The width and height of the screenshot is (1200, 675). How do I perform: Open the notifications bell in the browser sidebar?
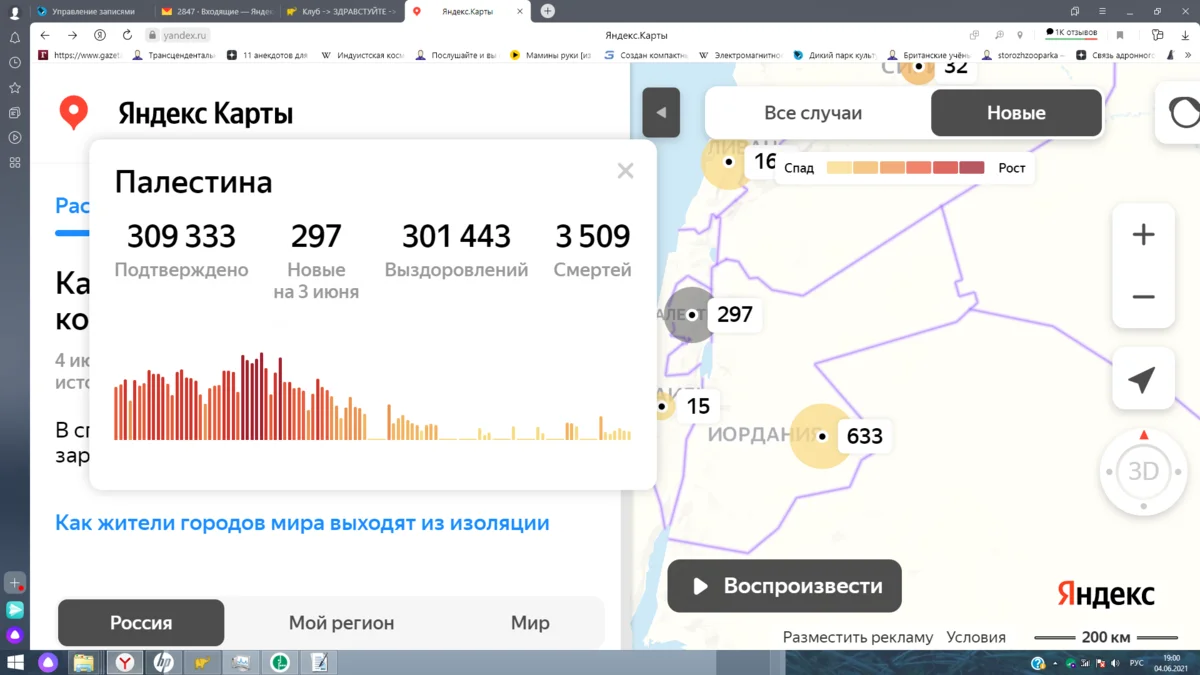click(x=14, y=37)
